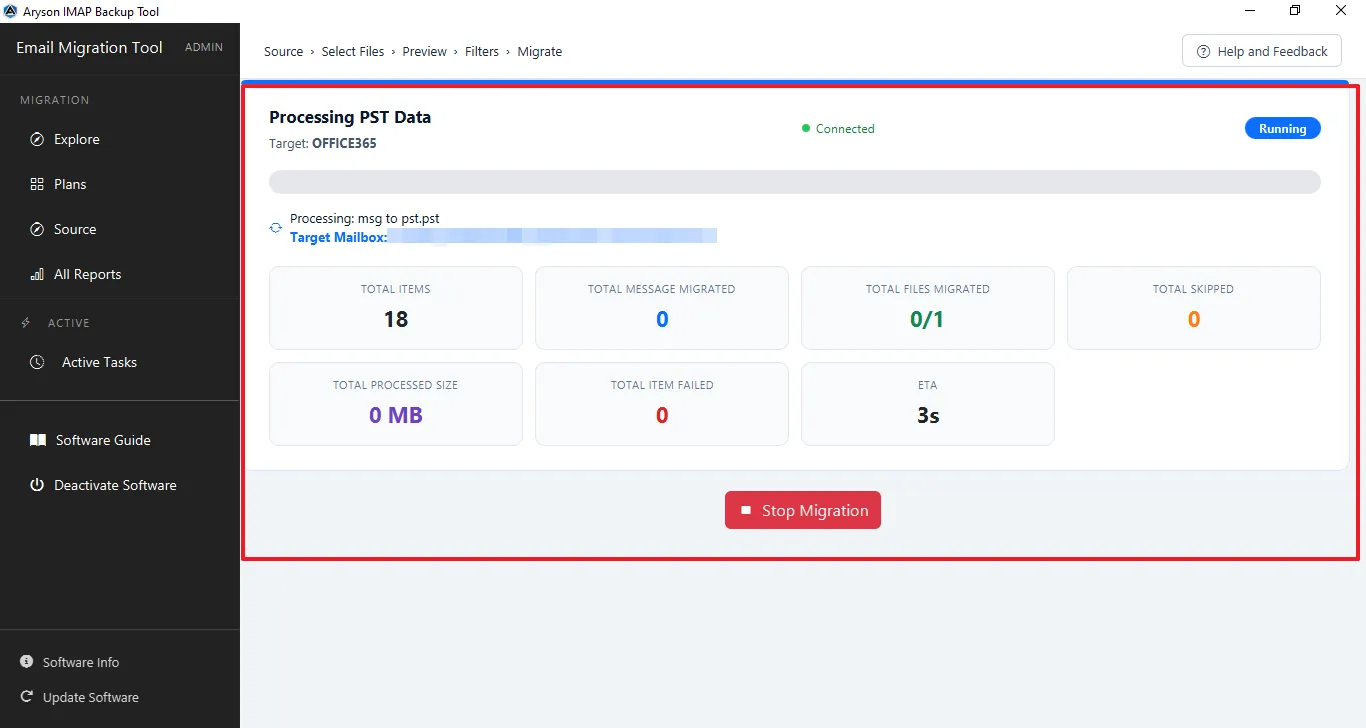Click the Software Guide book icon
Screen dimensions: 1366x728
tap(37, 440)
